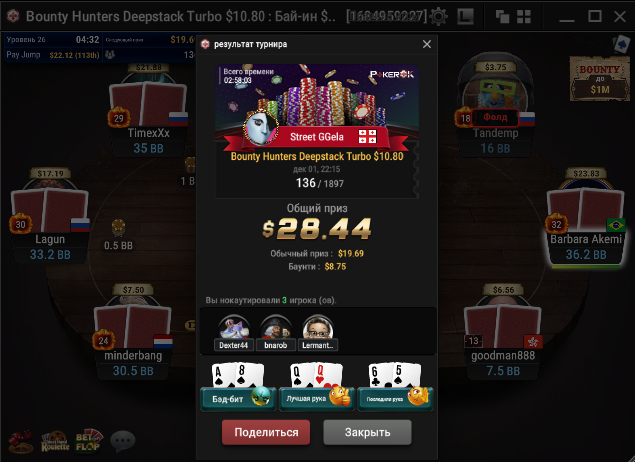Share the tournament result with Поделиться
635x462 pixels.
point(266,432)
